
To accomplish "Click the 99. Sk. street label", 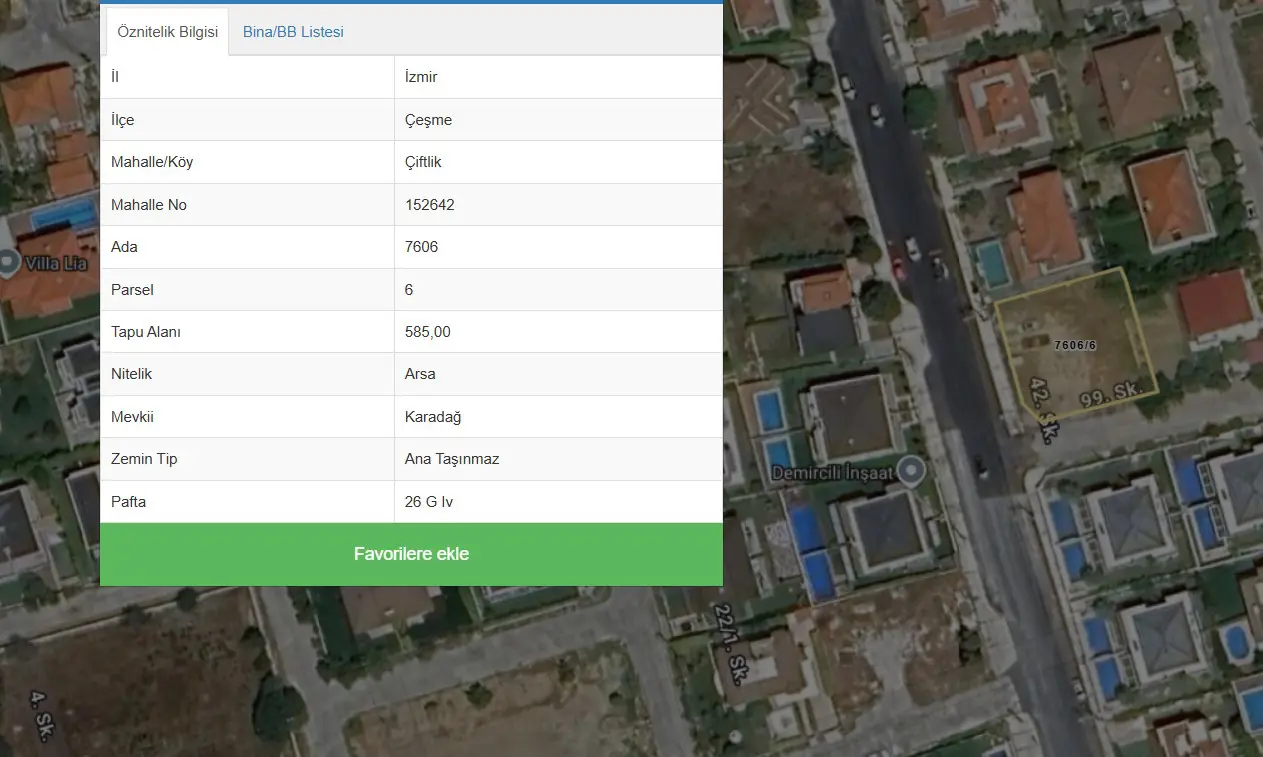I will (1112, 394).
